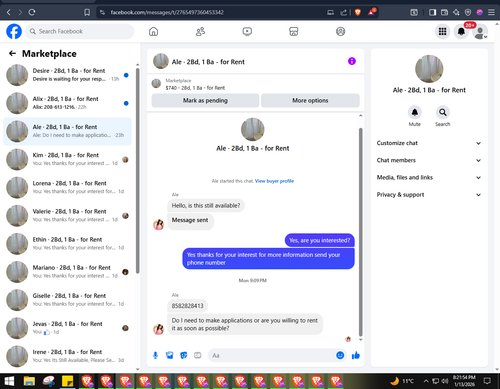This screenshot has width=500, height=389.
Task: Expand Privacy & support section
Action: pos(429,195)
